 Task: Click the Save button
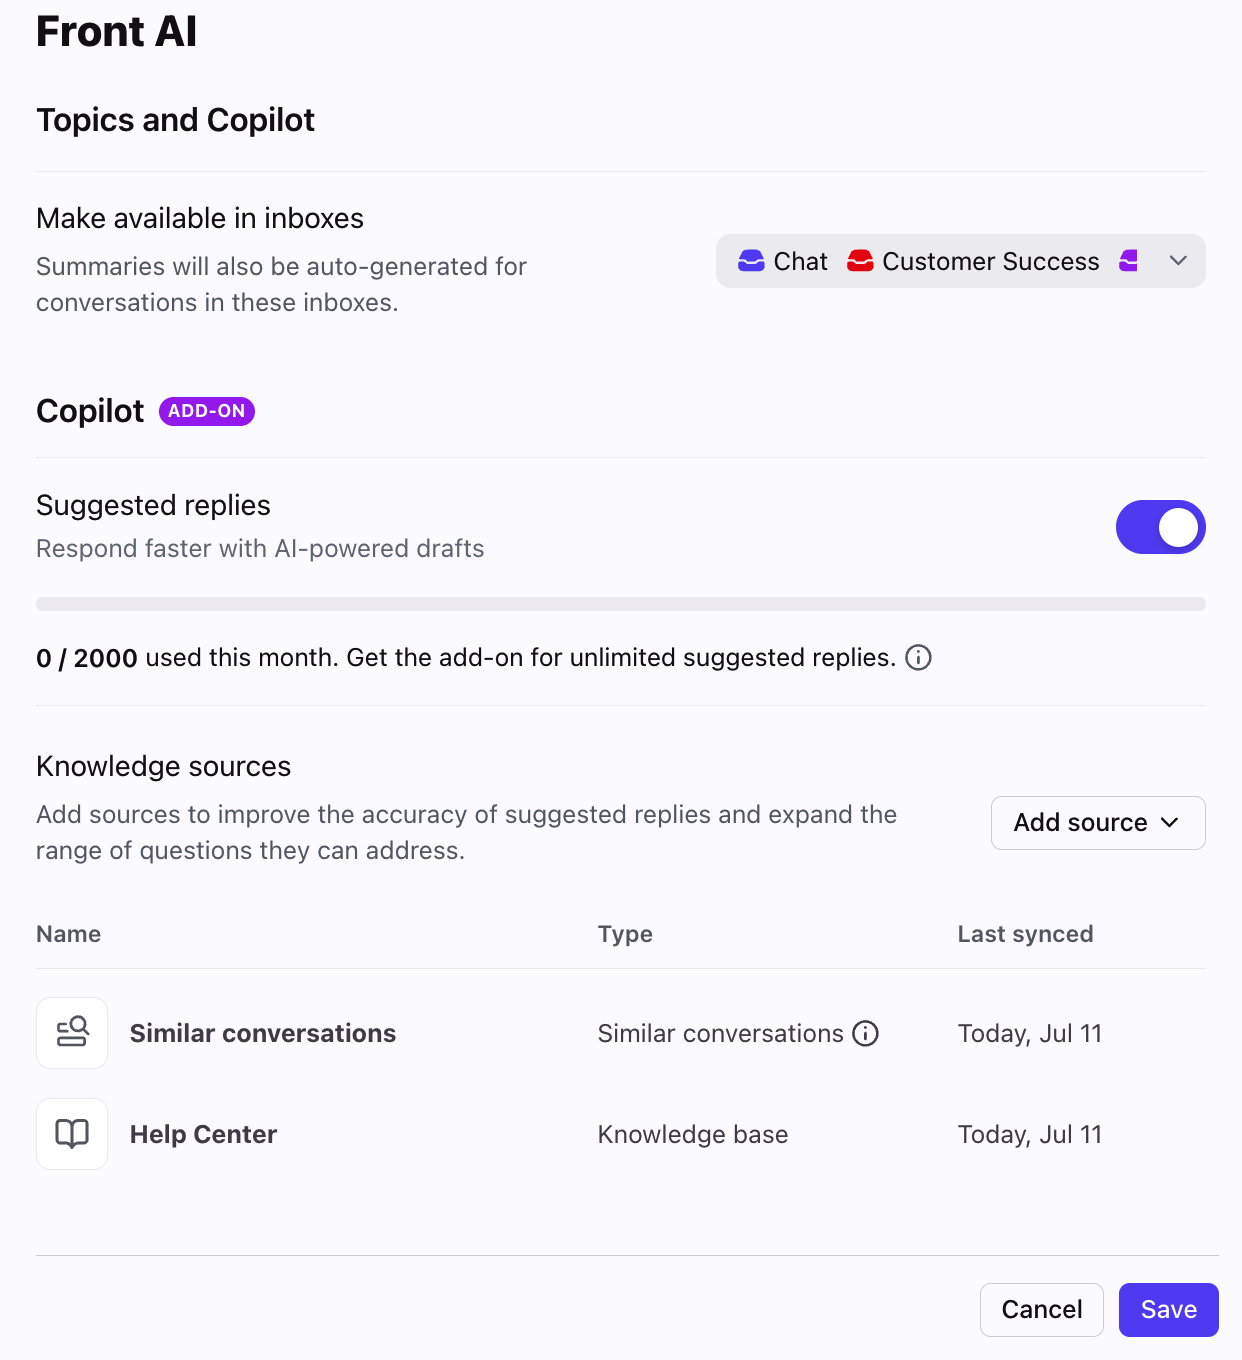point(1168,1310)
